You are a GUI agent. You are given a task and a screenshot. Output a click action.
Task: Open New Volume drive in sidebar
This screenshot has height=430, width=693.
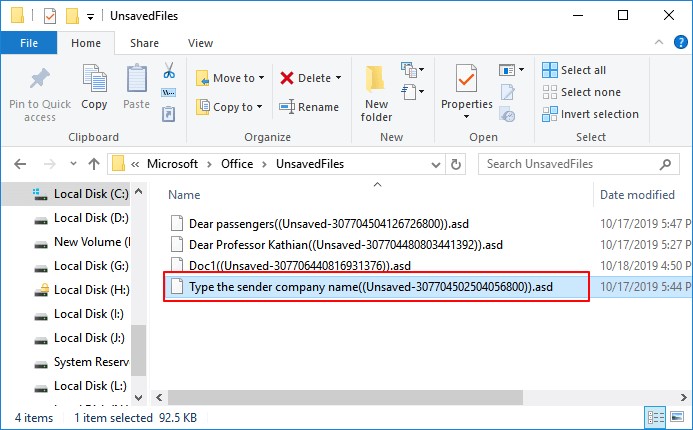pos(82,242)
